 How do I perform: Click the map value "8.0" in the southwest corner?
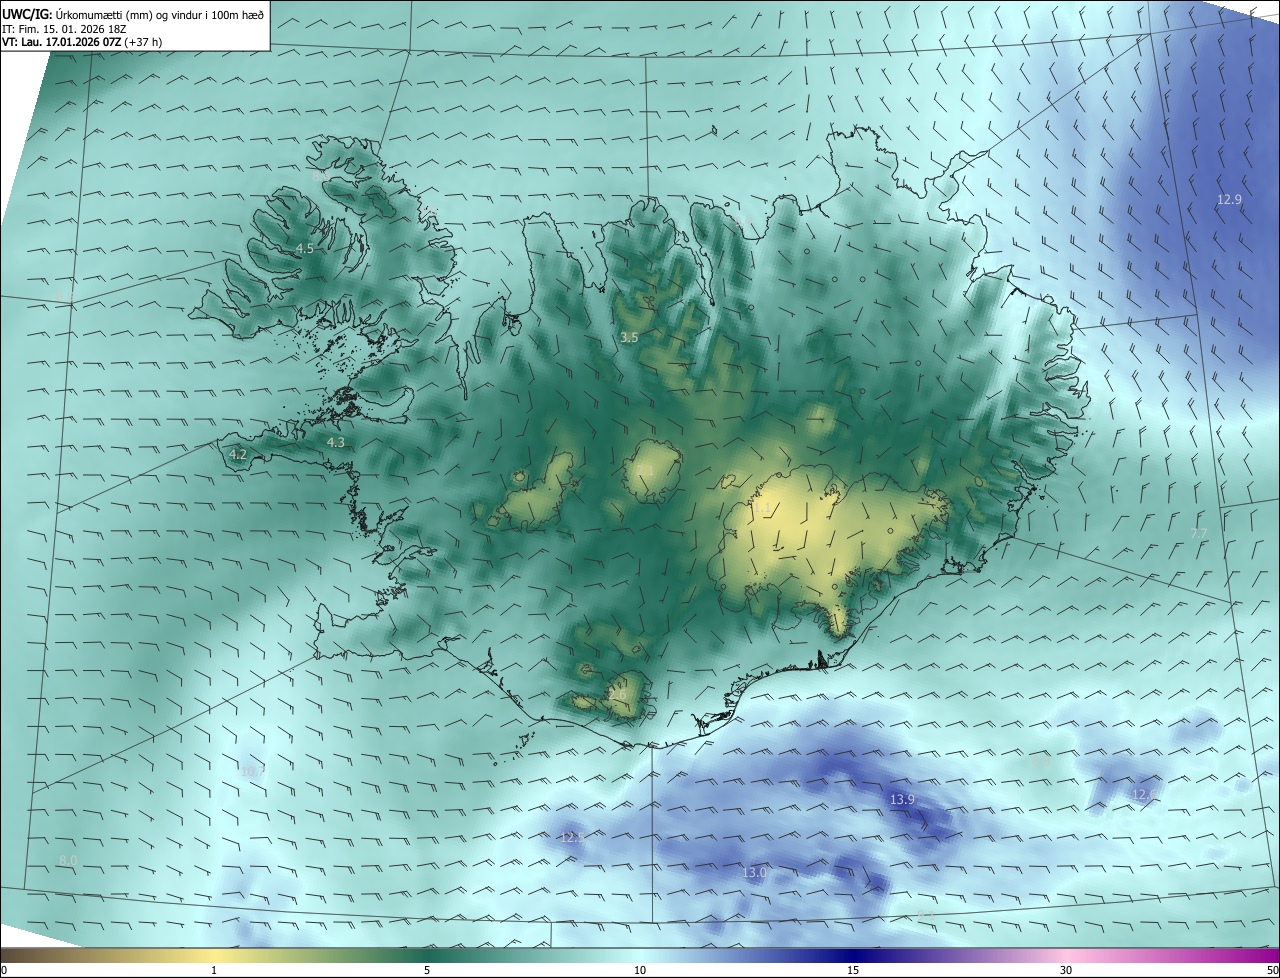pyautogui.click(x=68, y=860)
